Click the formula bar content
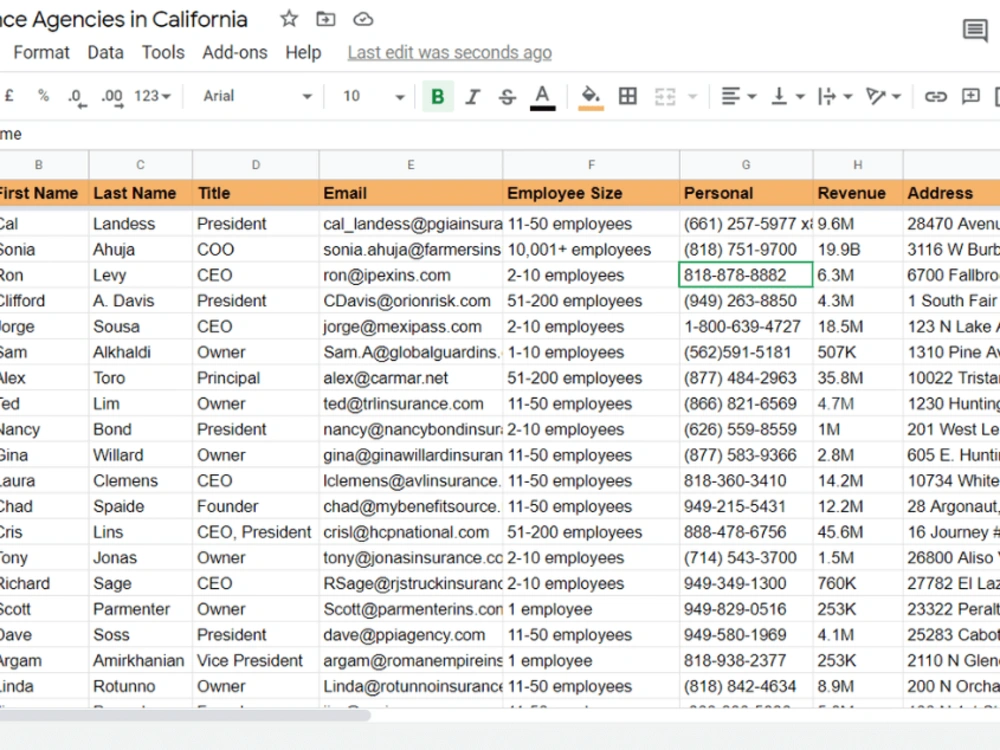The image size is (1000, 750). click(500, 134)
